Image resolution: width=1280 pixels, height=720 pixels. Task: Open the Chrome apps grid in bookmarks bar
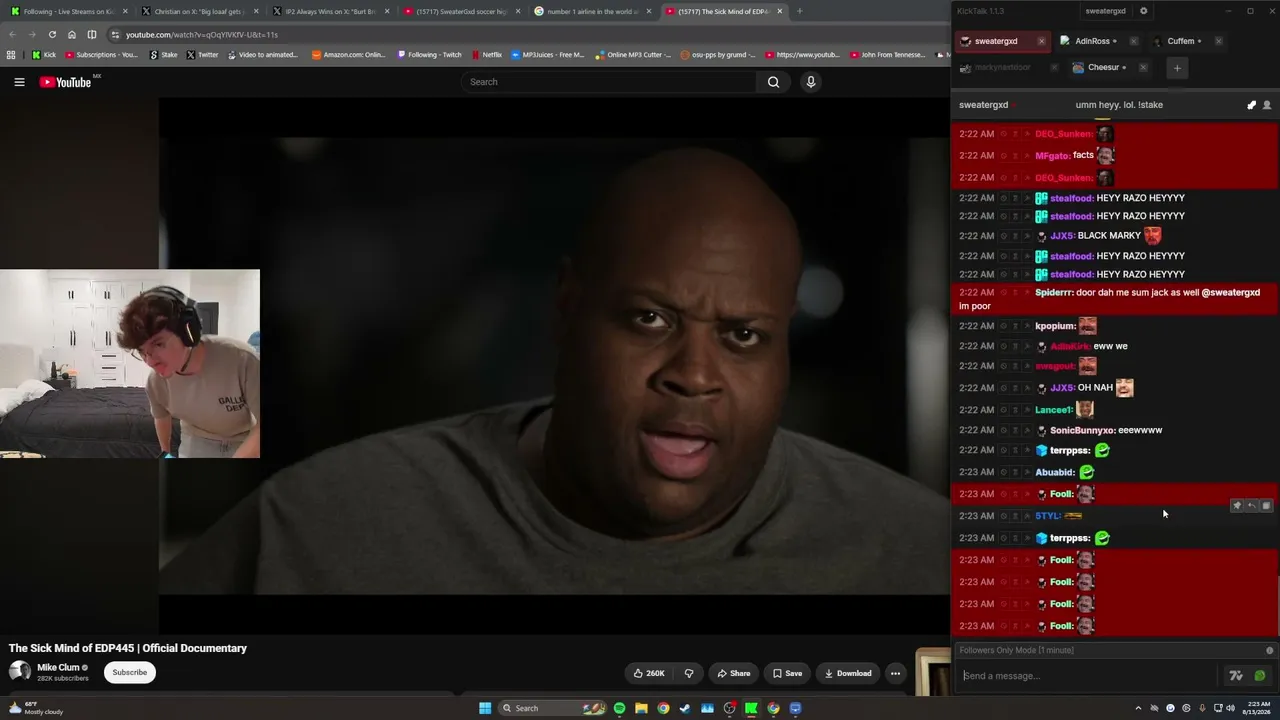tap(11, 55)
